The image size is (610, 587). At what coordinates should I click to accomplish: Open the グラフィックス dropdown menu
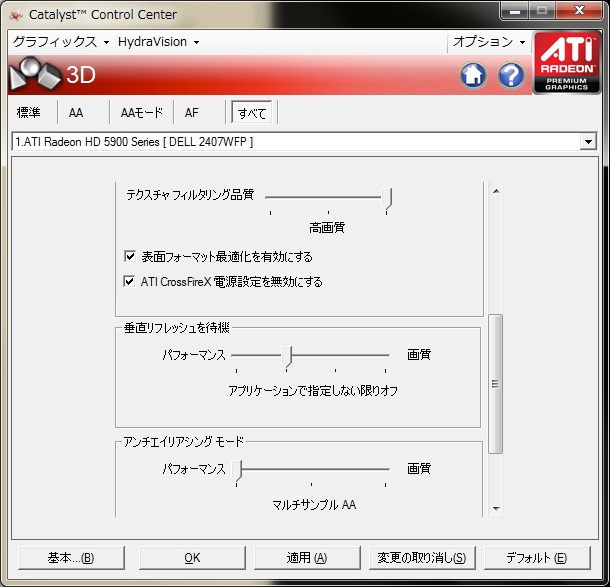pyautogui.click(x=61, y=42)
